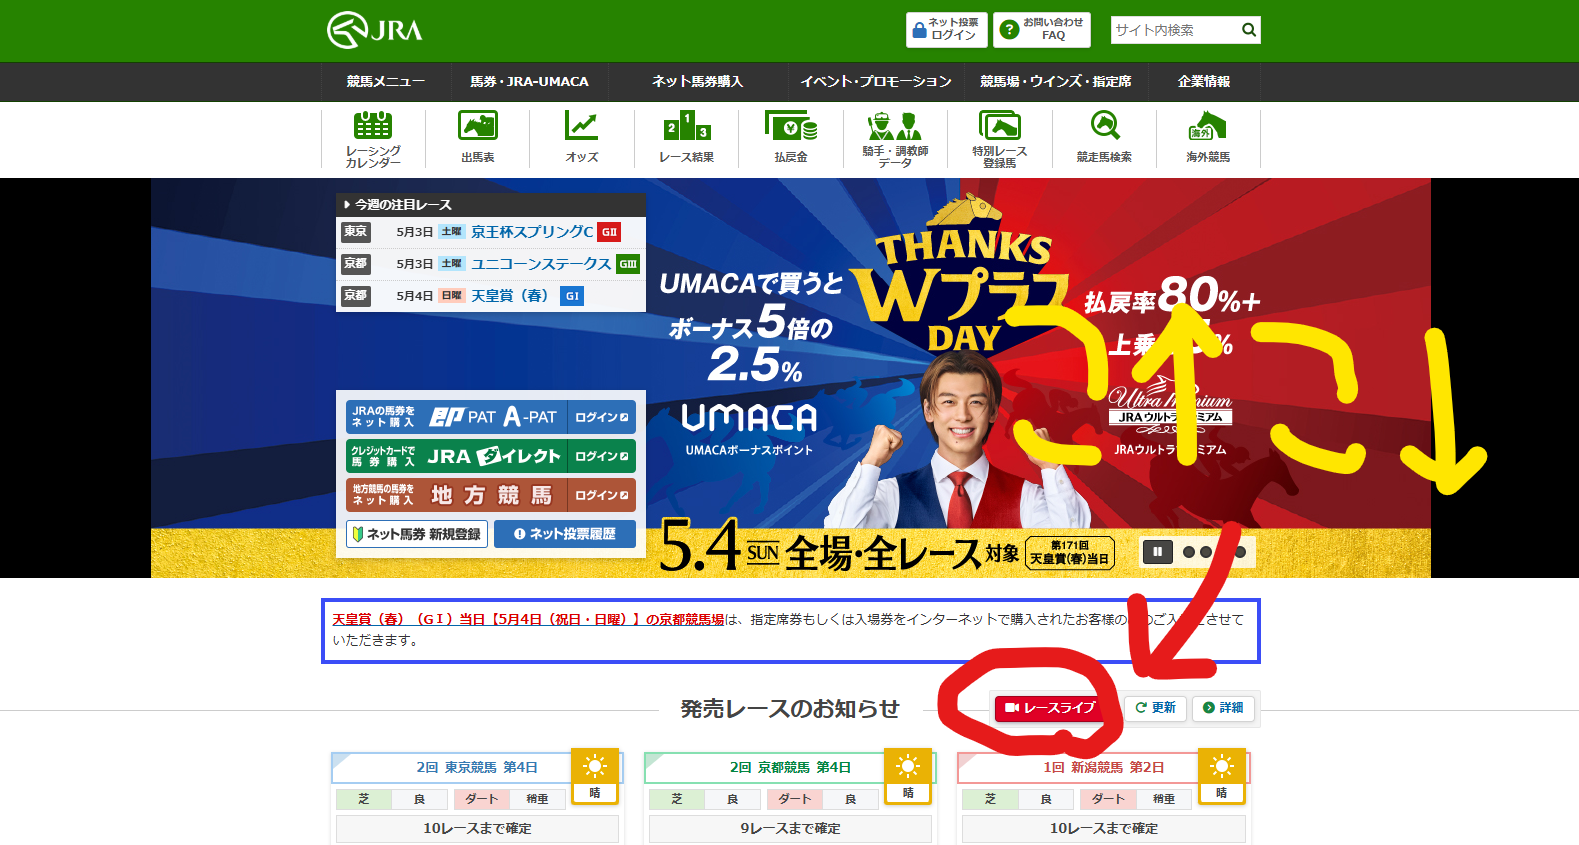Open the お問い合わせ FAQ button
Screen dimensions: 1579x845
(x=1042, y=30)
